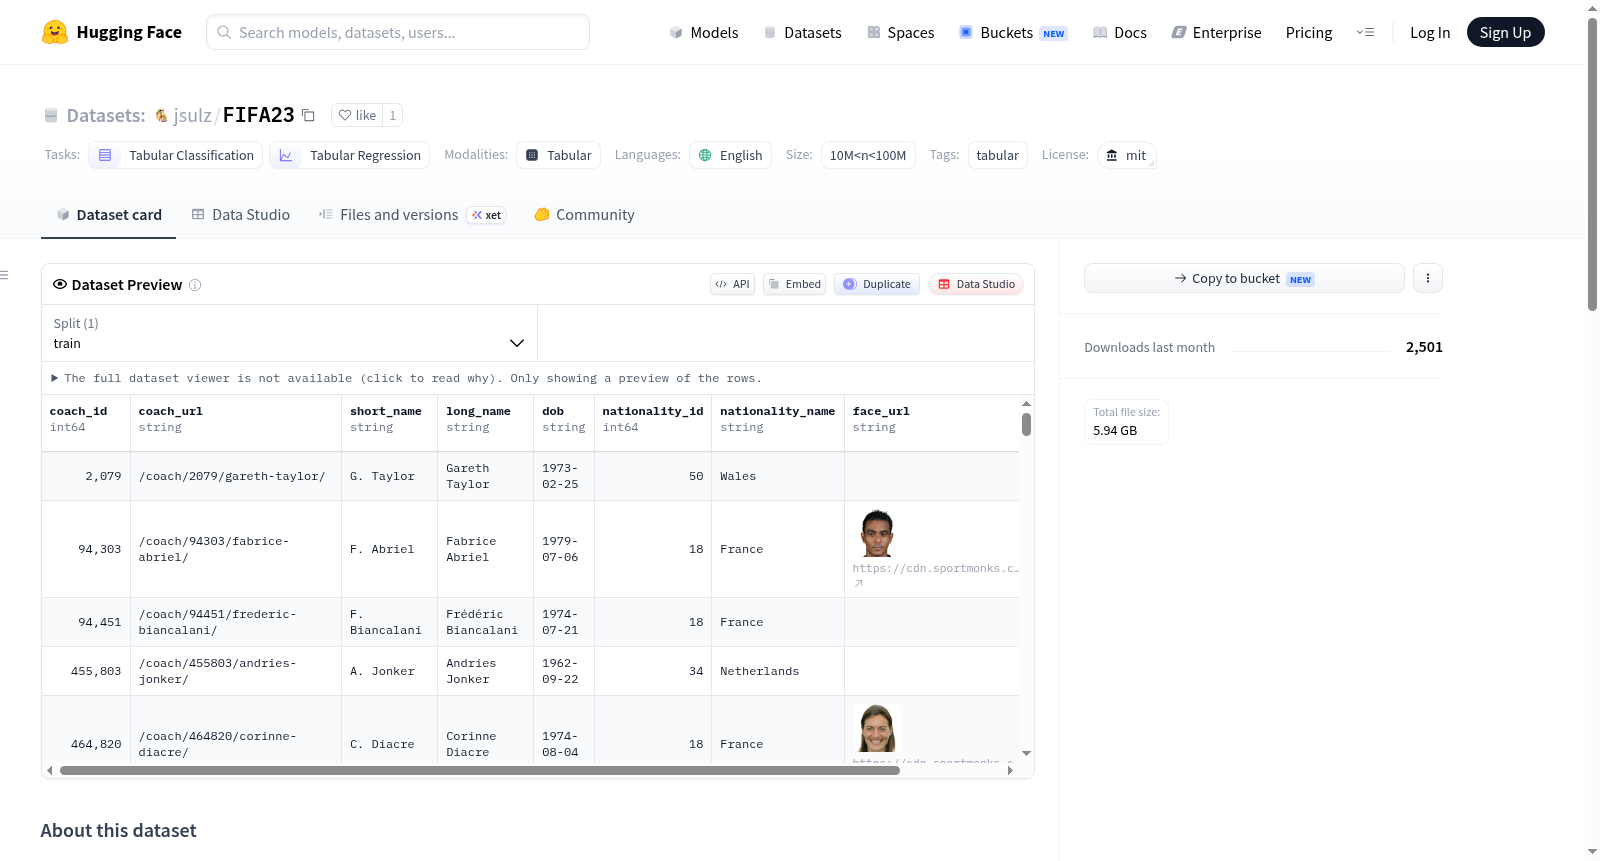Screen dimensions: 1600x861
Task: Click the FIFA23 dataset title
Action: click(x=258, y=115)
